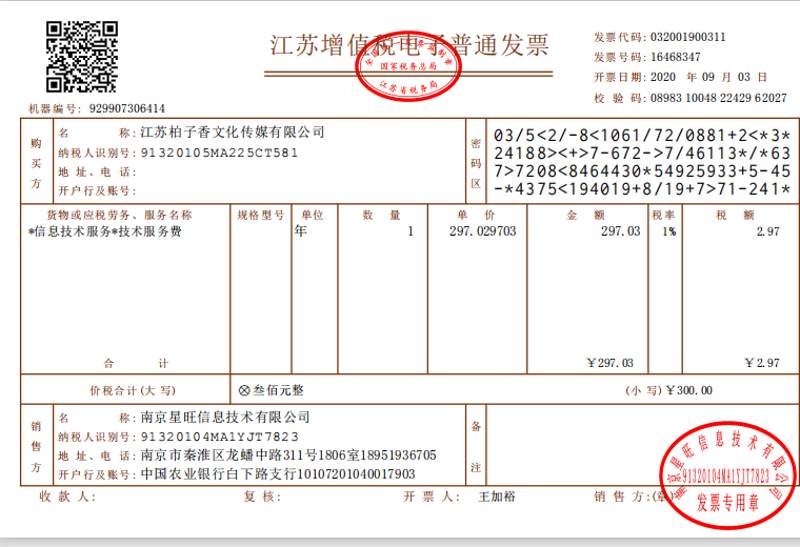800x547 pixels.
Task: Click the column header 规格型号
Action: tap(261, 215)
